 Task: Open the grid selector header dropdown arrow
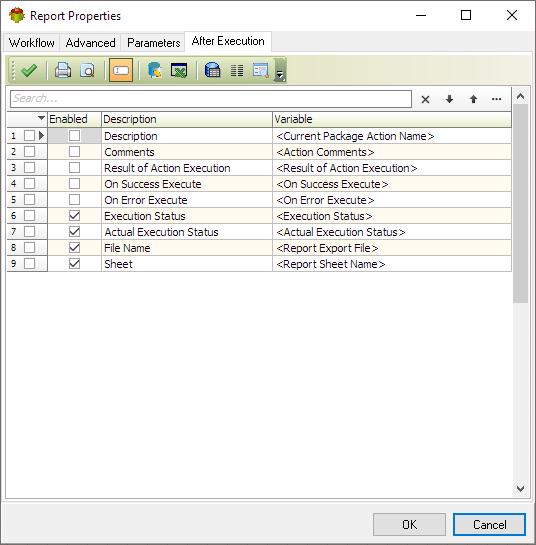(41, 118)
